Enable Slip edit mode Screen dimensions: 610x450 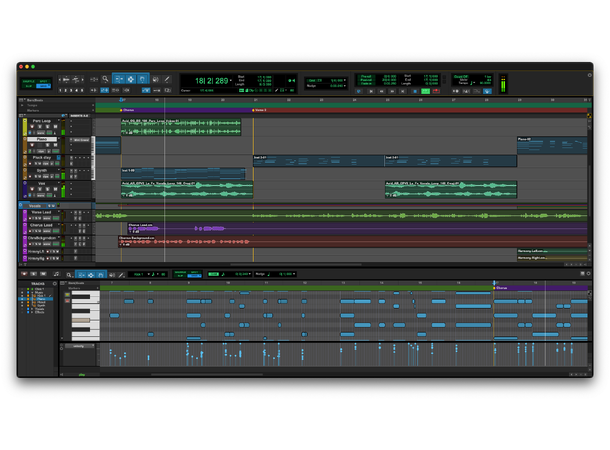click(x=29, y=86)
